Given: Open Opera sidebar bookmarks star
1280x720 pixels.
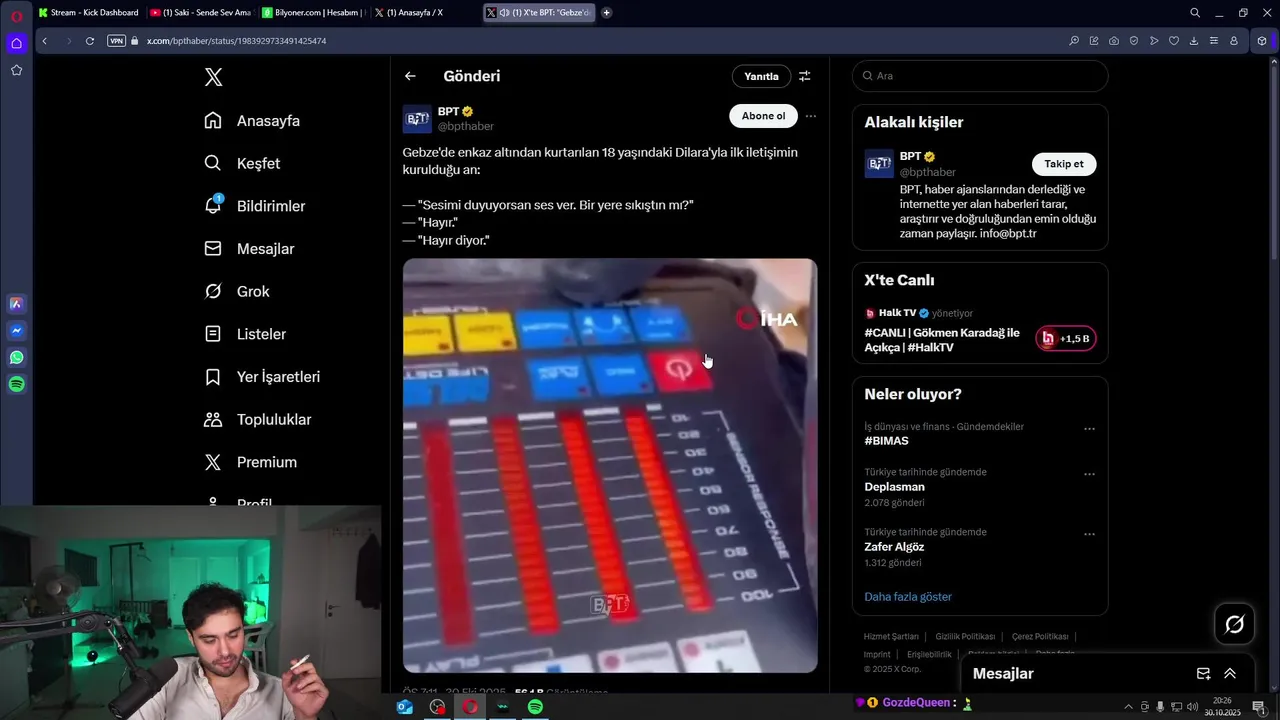Looking at the screenshot, I should pyautogui.click(x=16, y=70).
